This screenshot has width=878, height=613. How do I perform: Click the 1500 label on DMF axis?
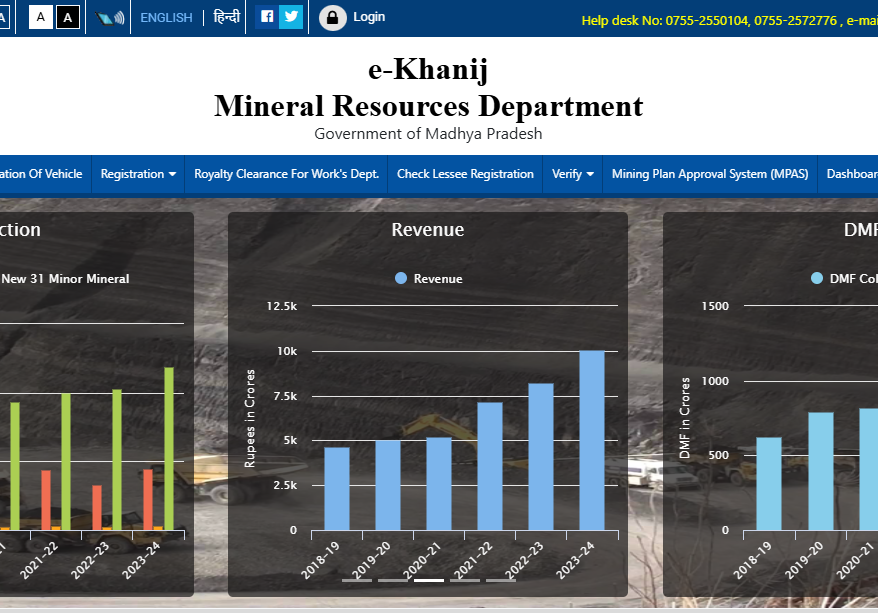pyautogui.click(x=715, y=306)
